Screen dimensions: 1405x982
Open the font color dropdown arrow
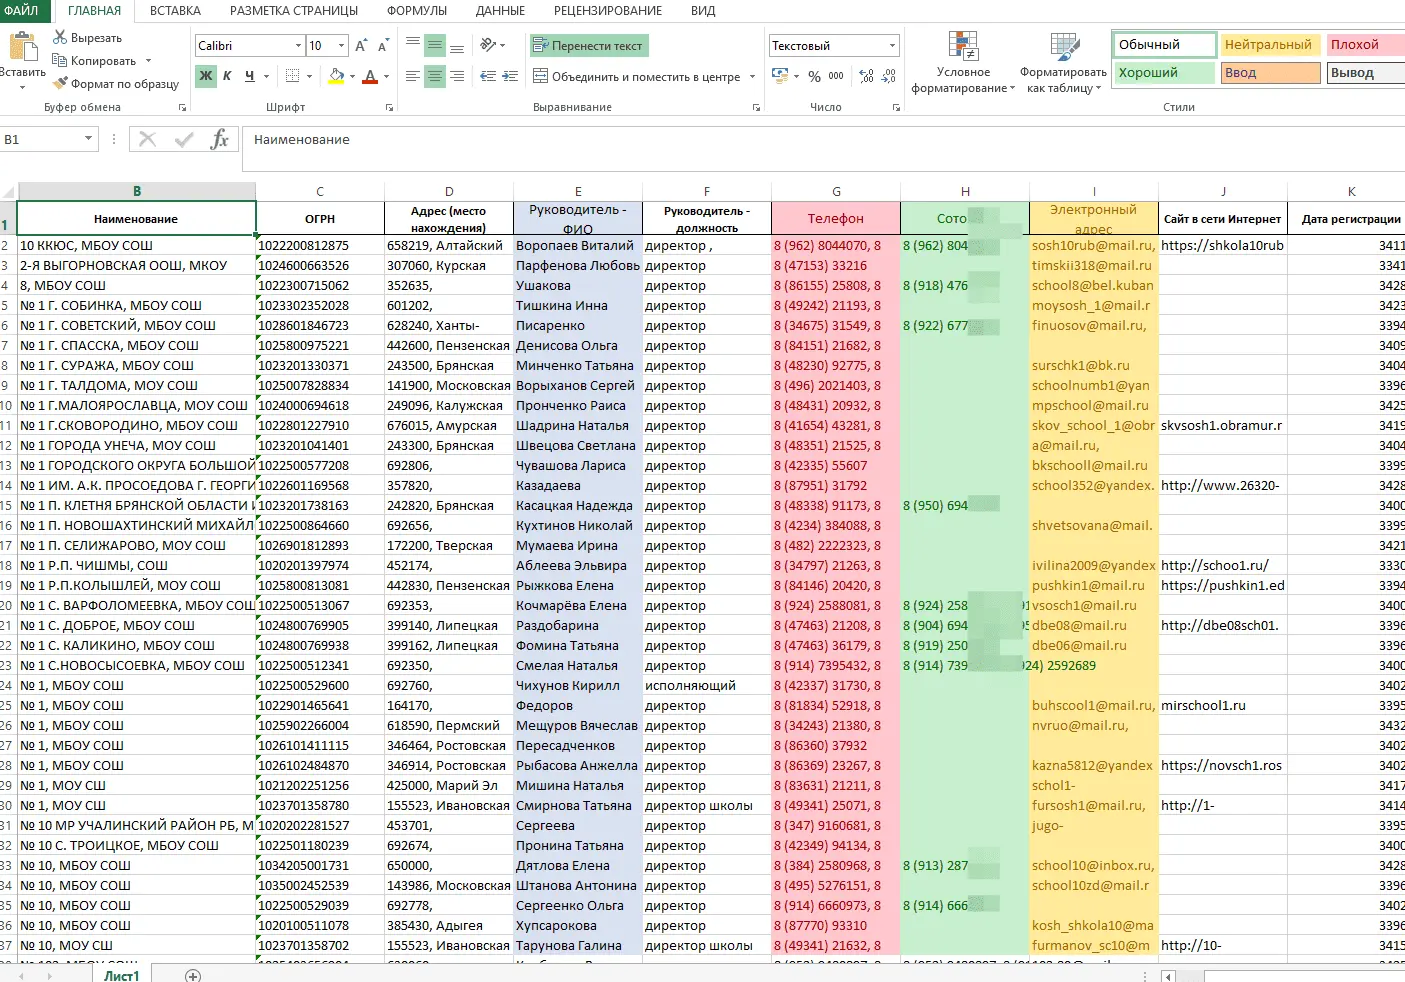pyautogui.click(x=386, y=76)
